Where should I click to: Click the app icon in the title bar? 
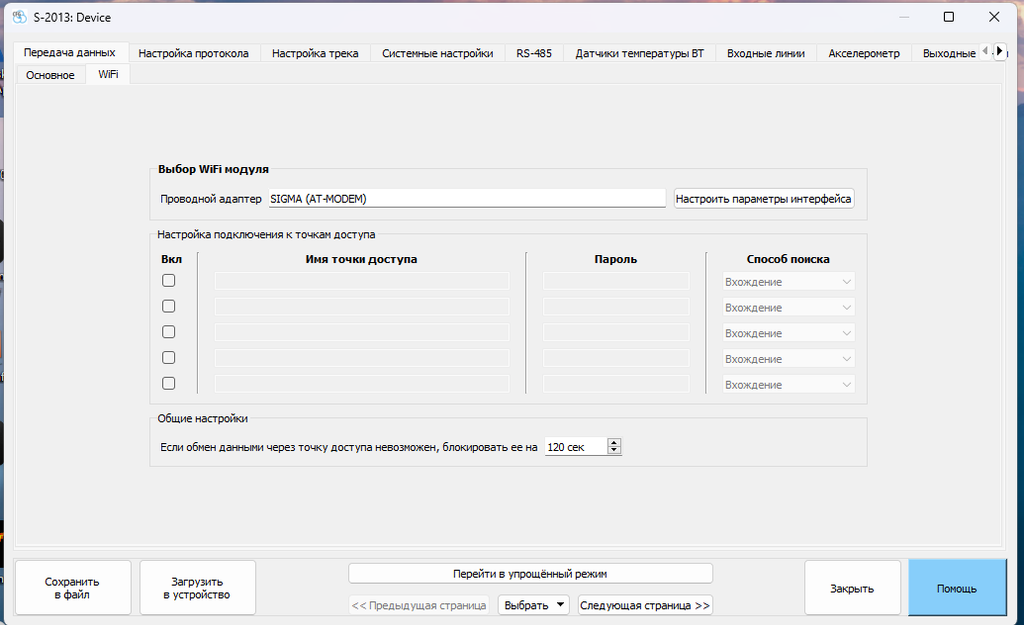click(20, 18)
